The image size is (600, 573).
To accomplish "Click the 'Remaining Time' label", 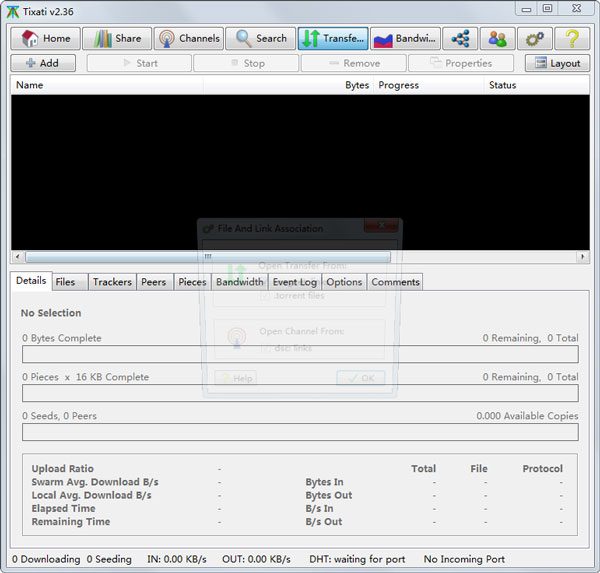I will (x=71, y=522).
